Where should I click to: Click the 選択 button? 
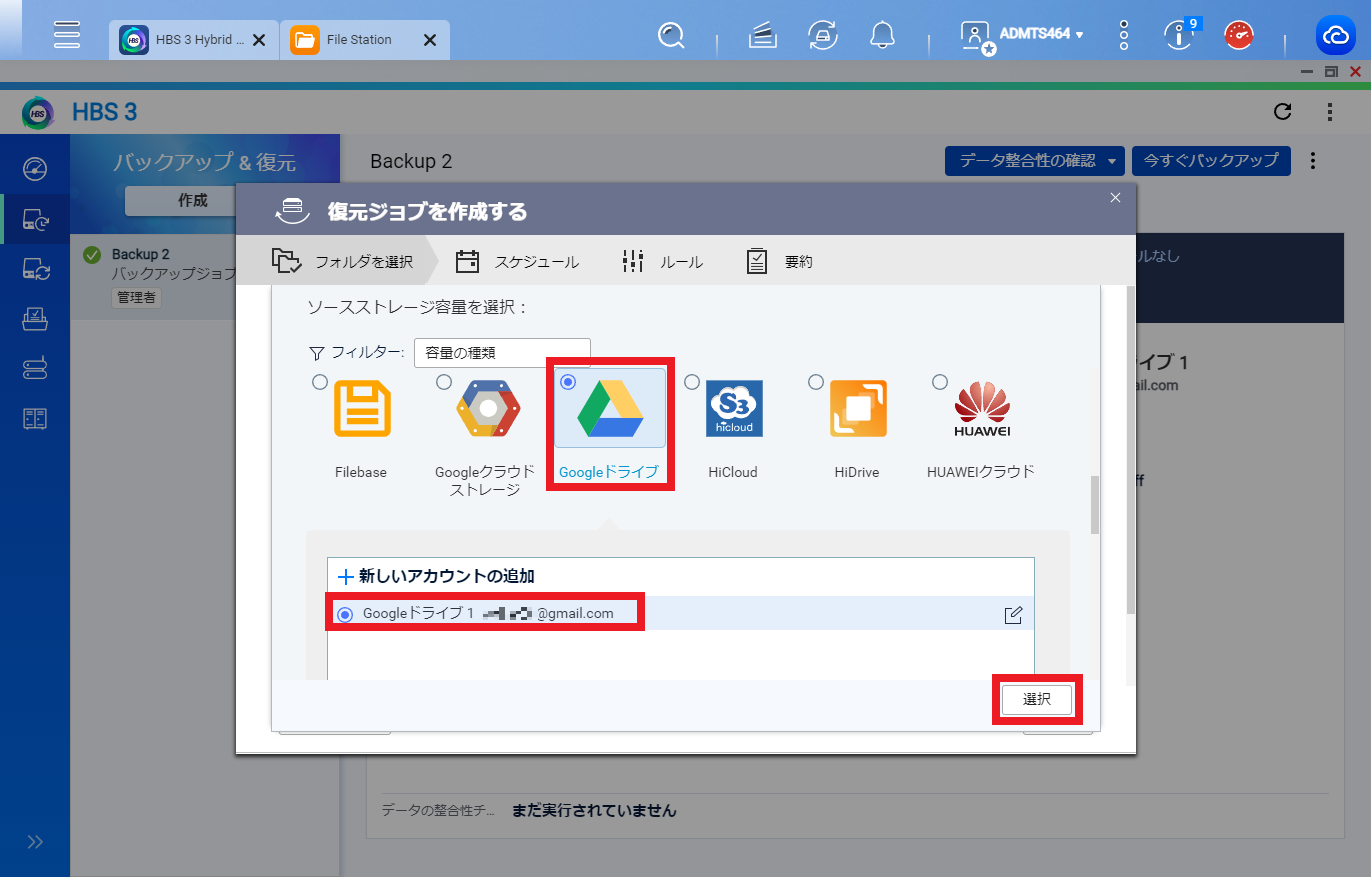(x=1037, y=700)
